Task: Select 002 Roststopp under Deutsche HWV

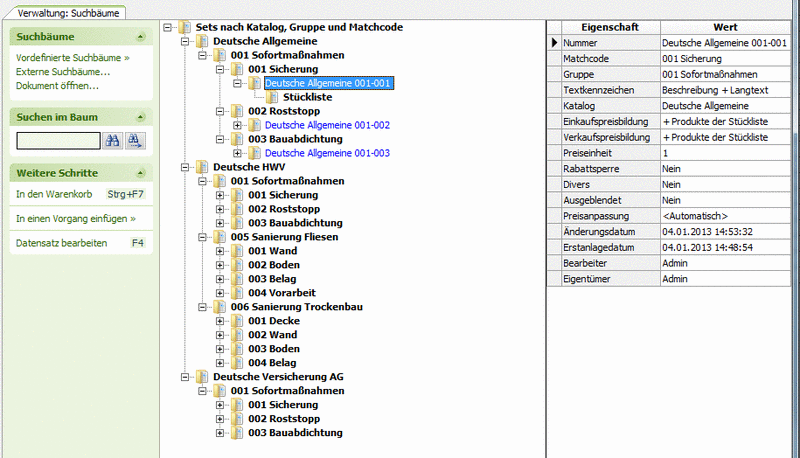Action: 284,209
